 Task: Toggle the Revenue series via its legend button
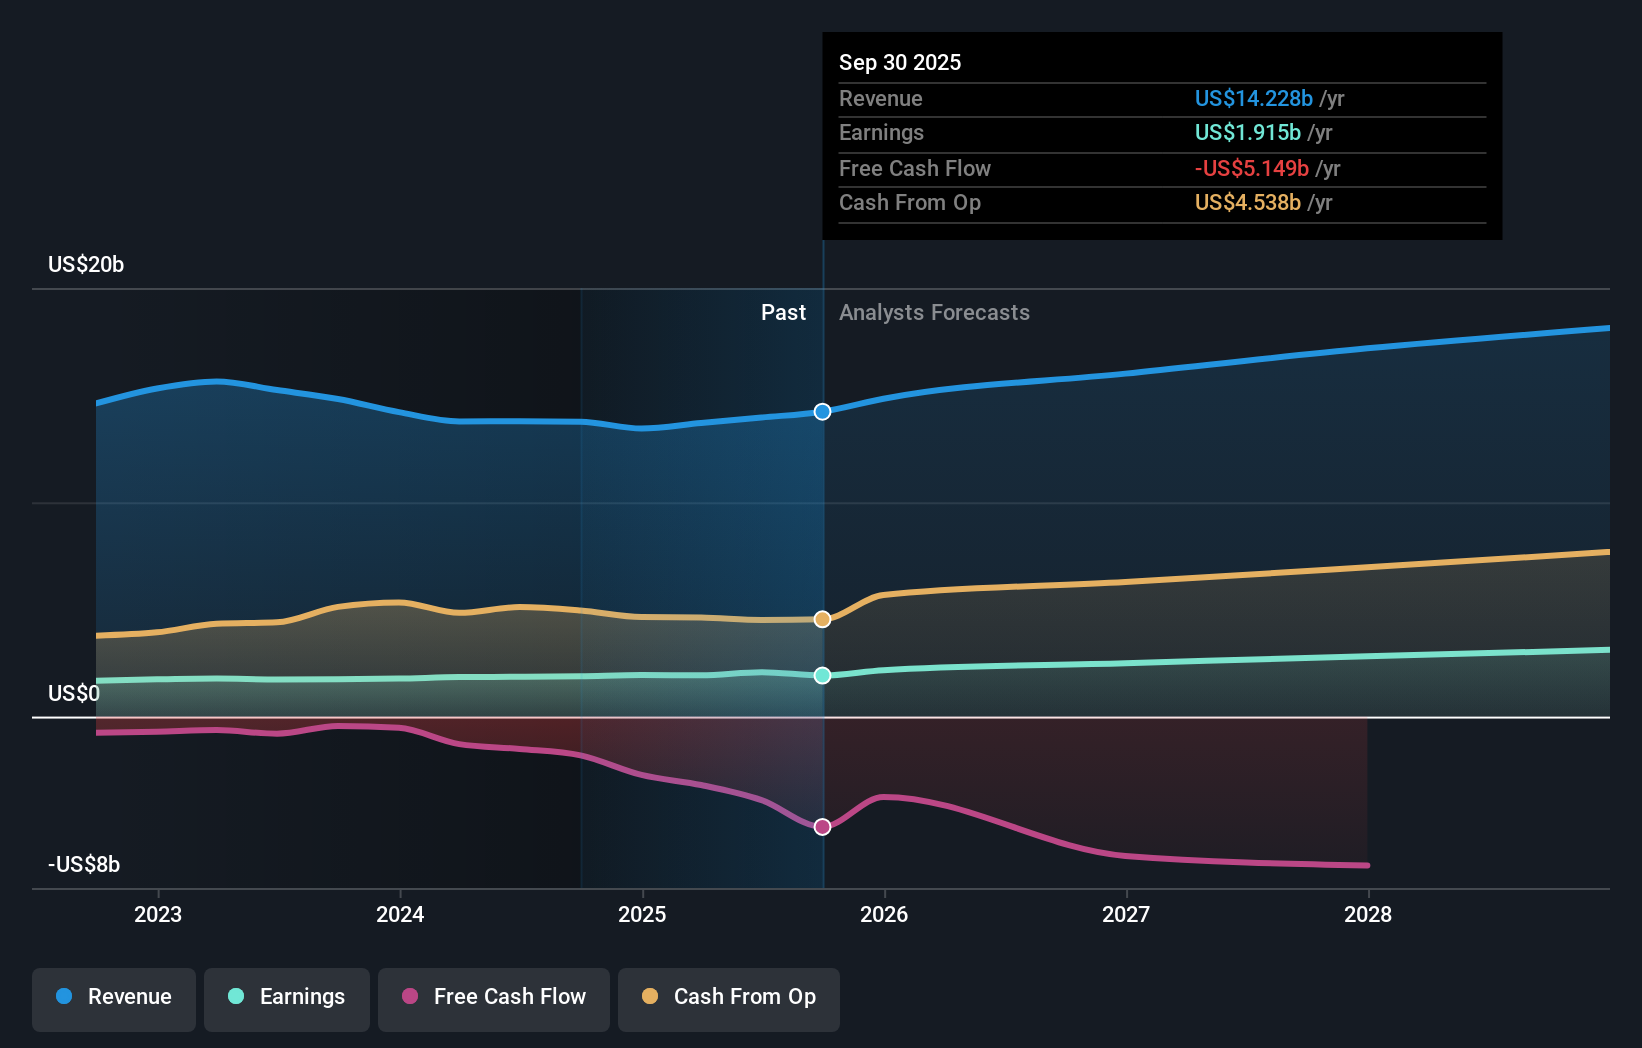click(113, 997)
